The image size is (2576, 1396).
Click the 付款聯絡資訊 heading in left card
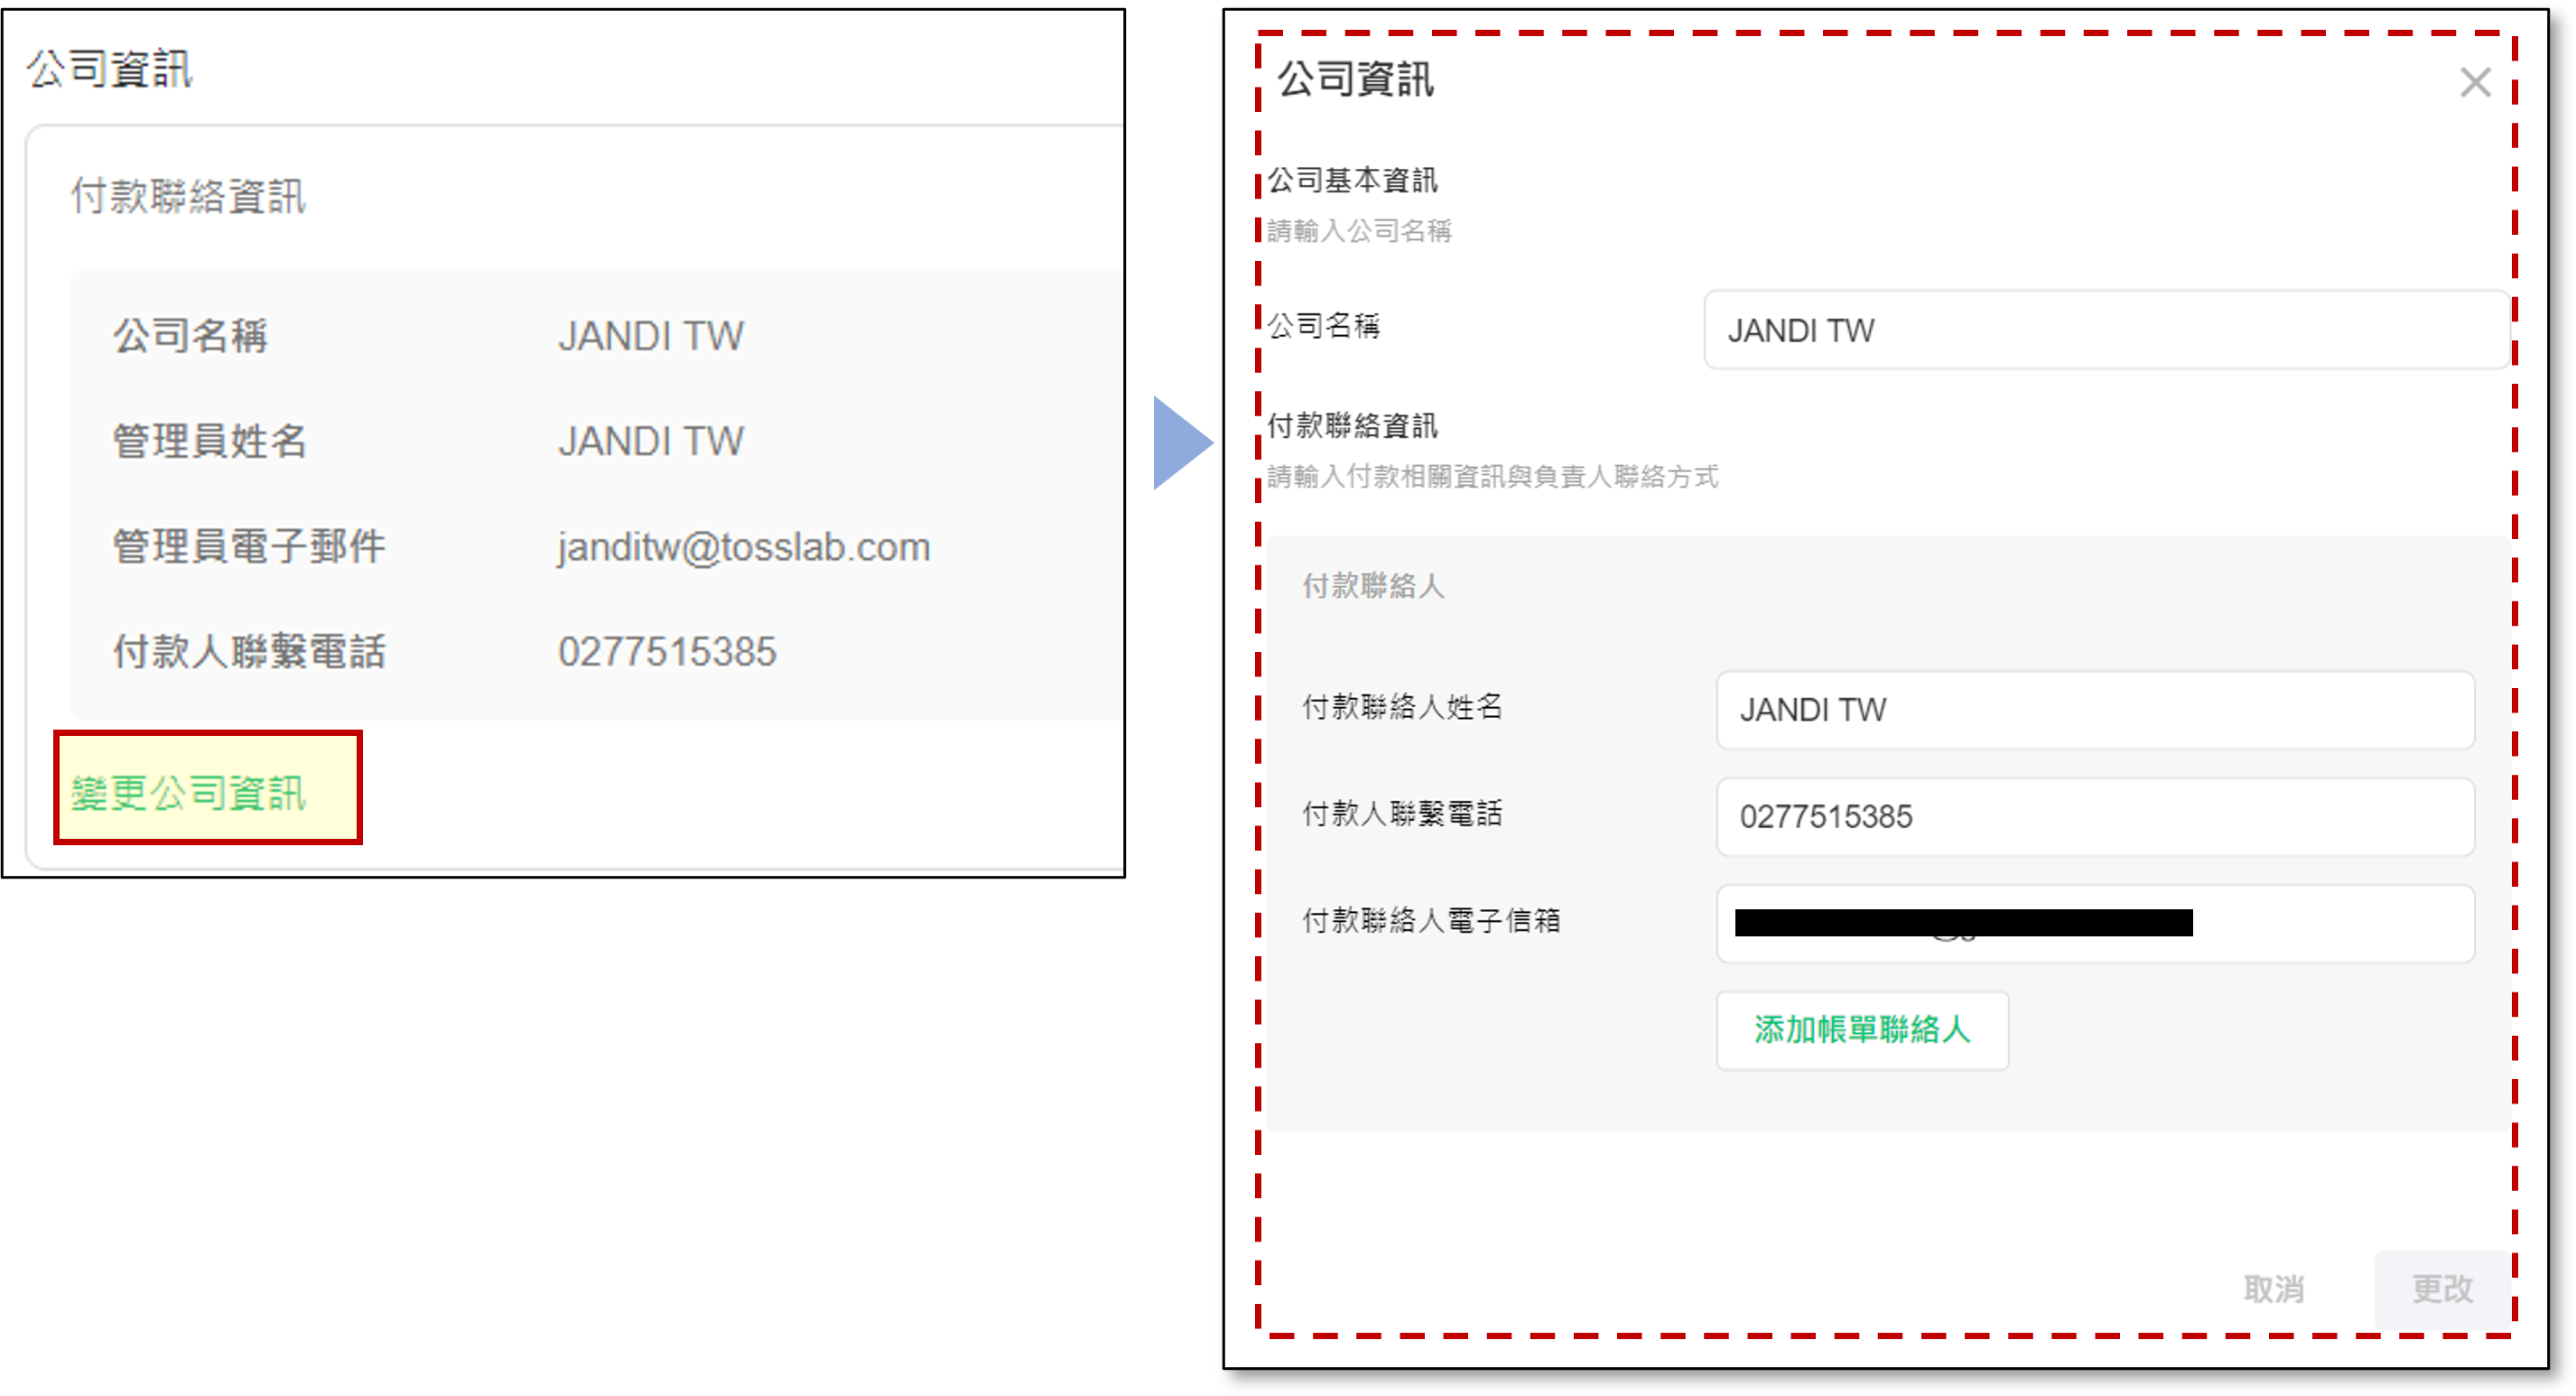[188, 196]
